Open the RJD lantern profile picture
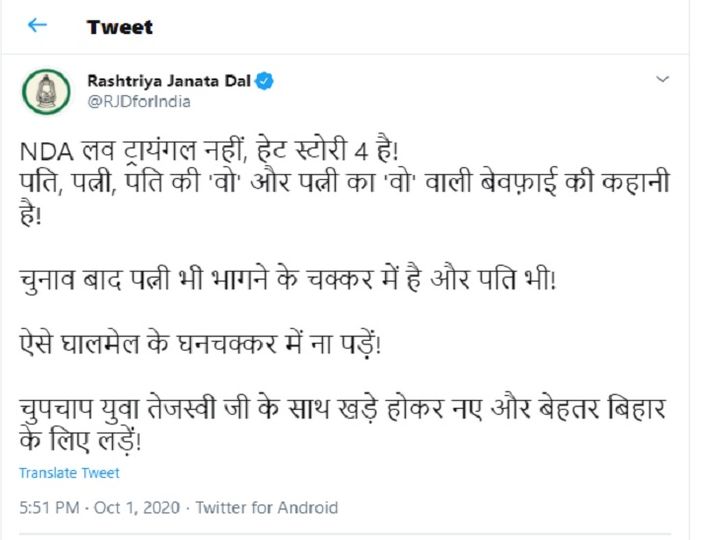The height and width of the screenshot is (540, 720). (x=46, y=91)
